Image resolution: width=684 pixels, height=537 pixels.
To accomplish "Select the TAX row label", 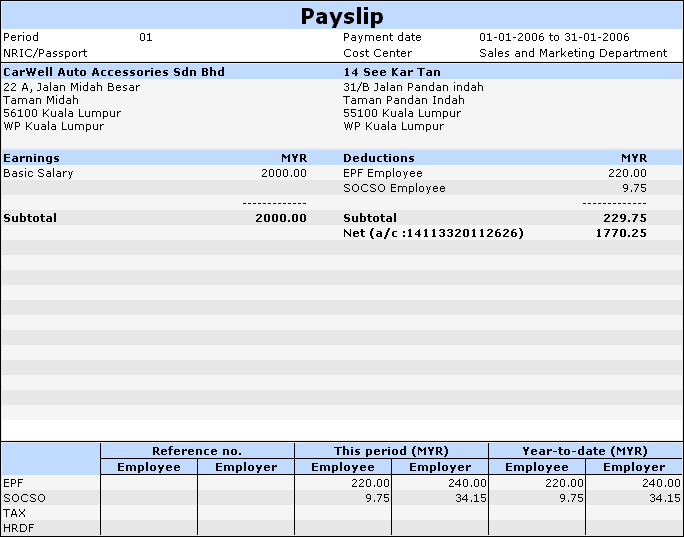I will pos(15,512).
